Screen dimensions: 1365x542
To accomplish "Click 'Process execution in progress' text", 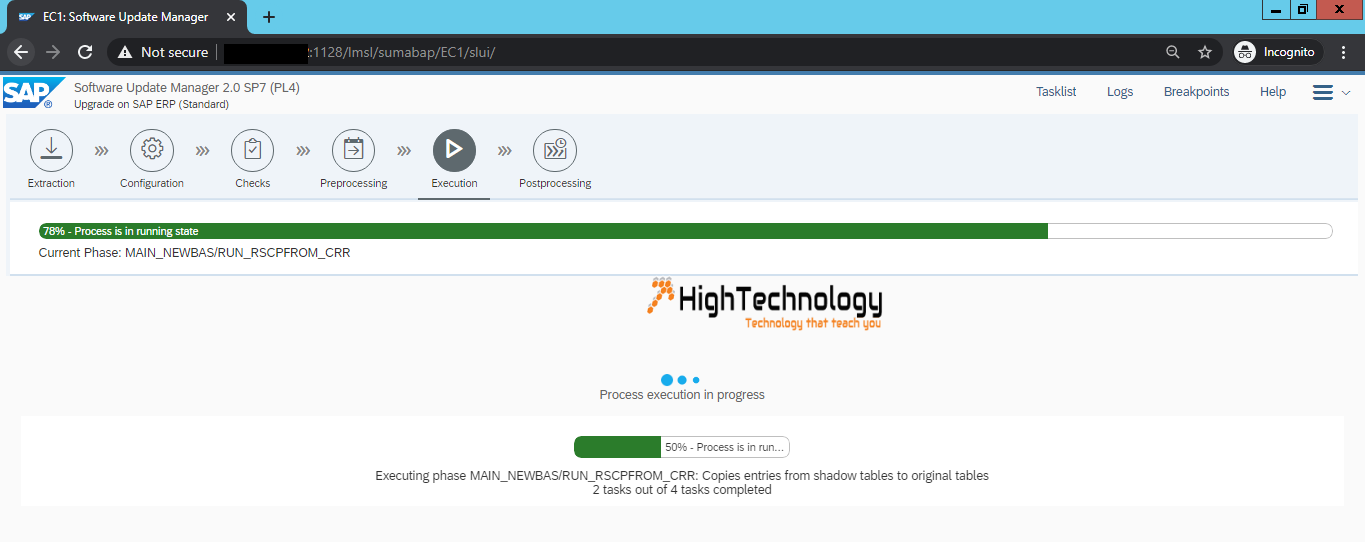I will tap(682, 395).
